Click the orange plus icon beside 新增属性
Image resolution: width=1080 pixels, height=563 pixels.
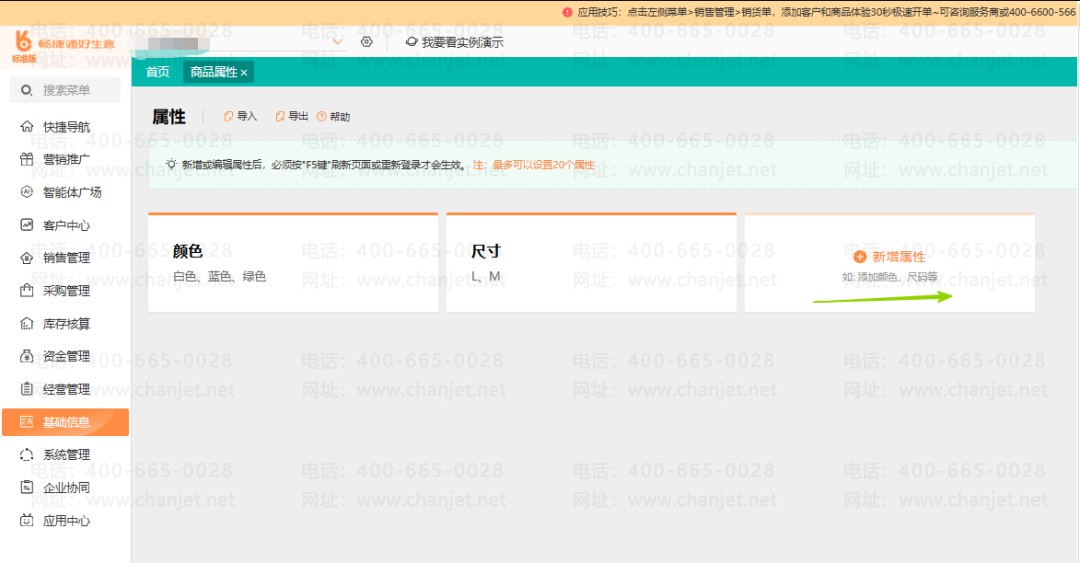(860, 257)
